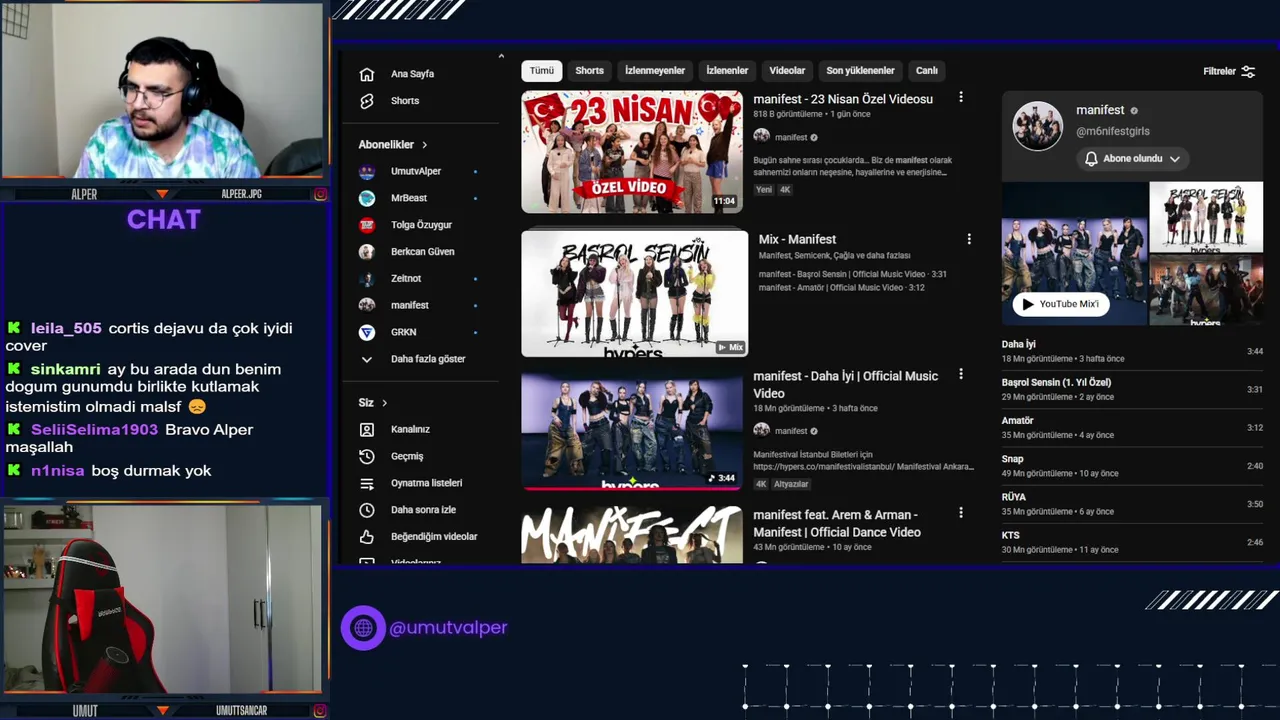Select the İzlenenler filter chip
Viewport: 1280px width, 720px height.
point(727,71)
